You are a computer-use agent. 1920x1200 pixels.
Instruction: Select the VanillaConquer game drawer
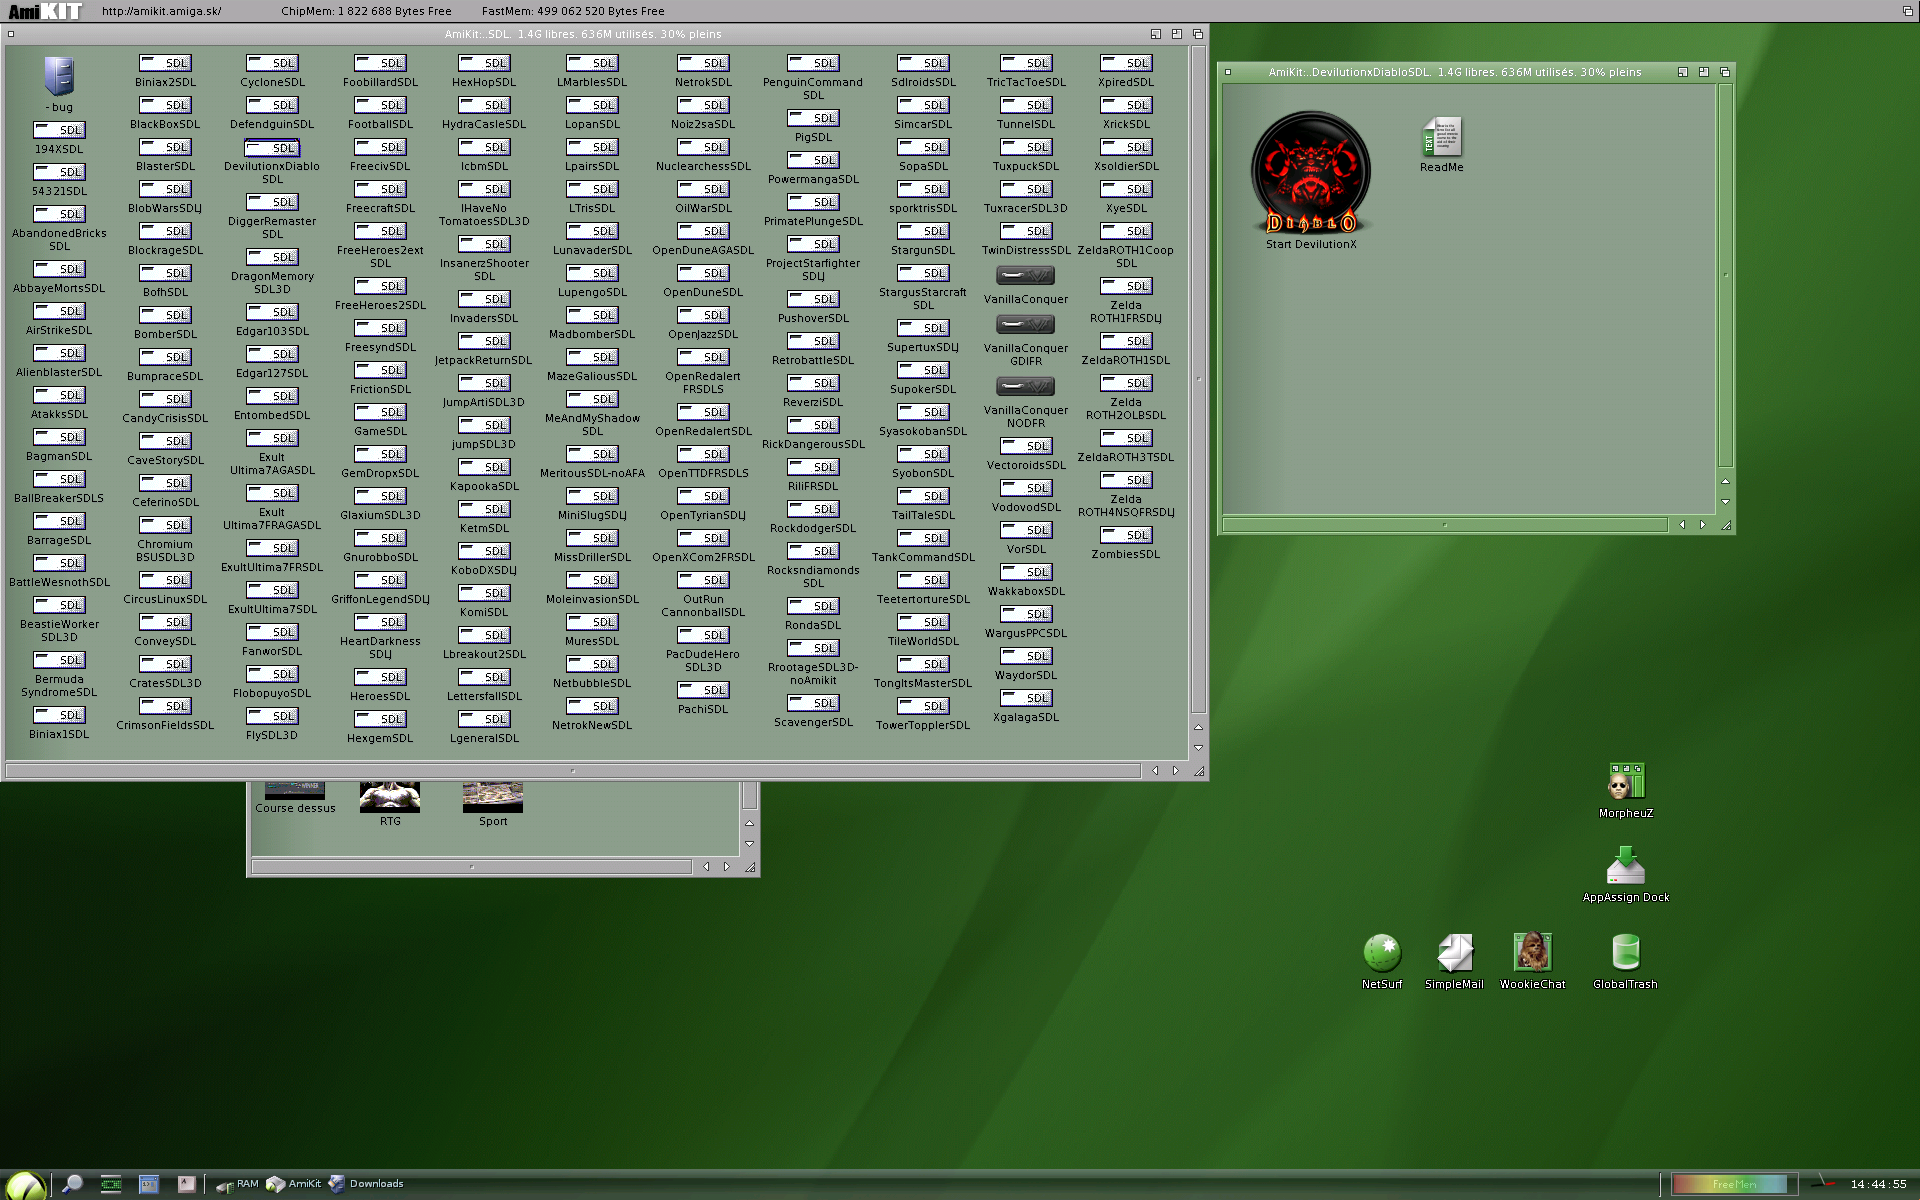coord(1025,277)
